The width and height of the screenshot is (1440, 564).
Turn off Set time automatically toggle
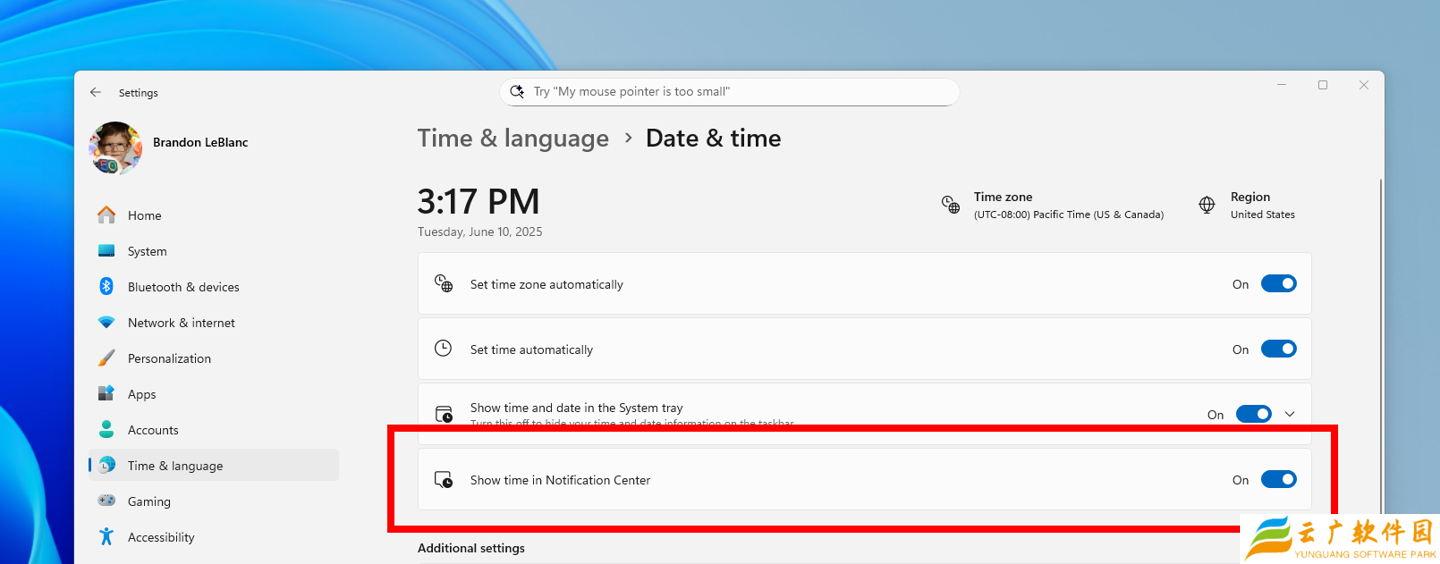tap(1279, 349)
